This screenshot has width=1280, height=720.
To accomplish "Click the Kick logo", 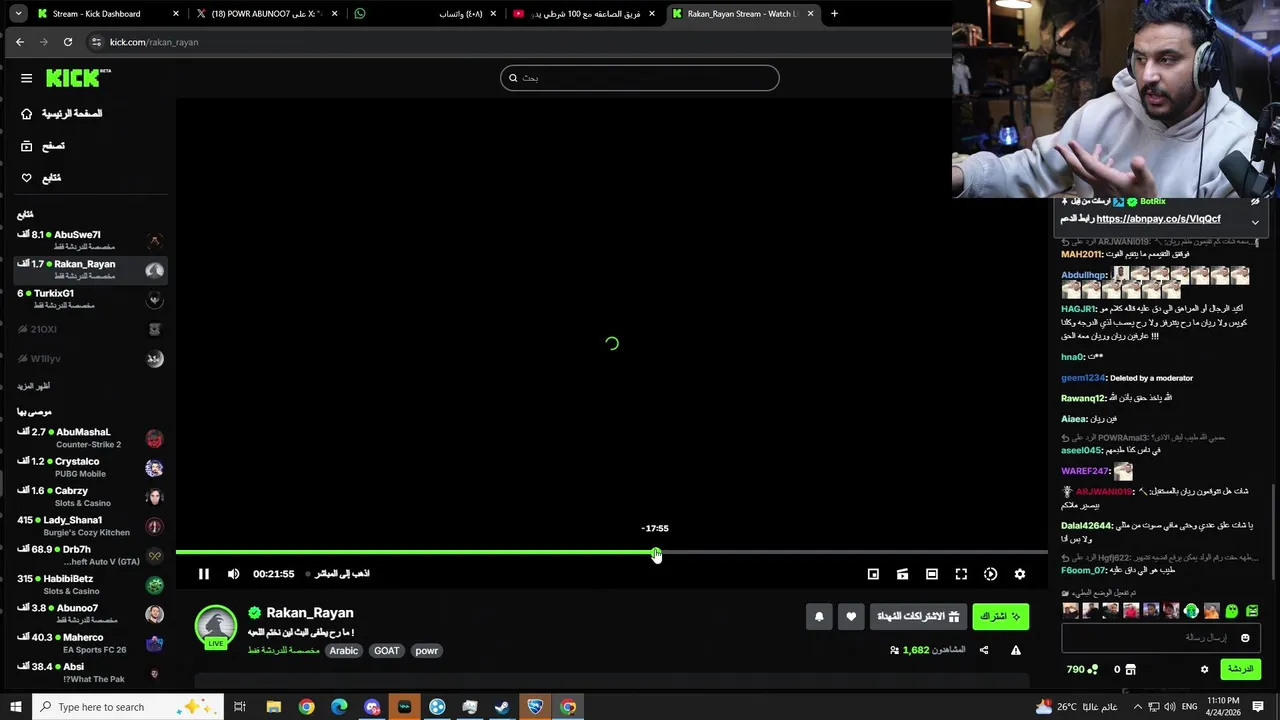I will [78, 78].
